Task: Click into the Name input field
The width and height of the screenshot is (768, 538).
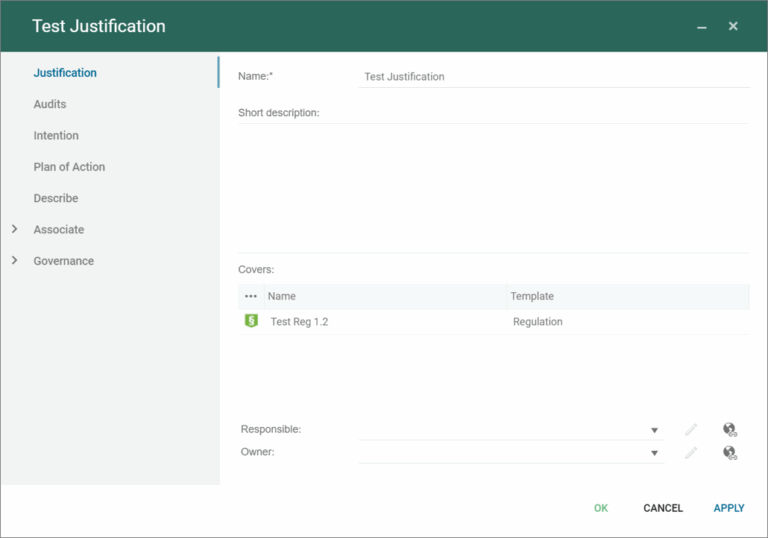Action: (553, 77)
